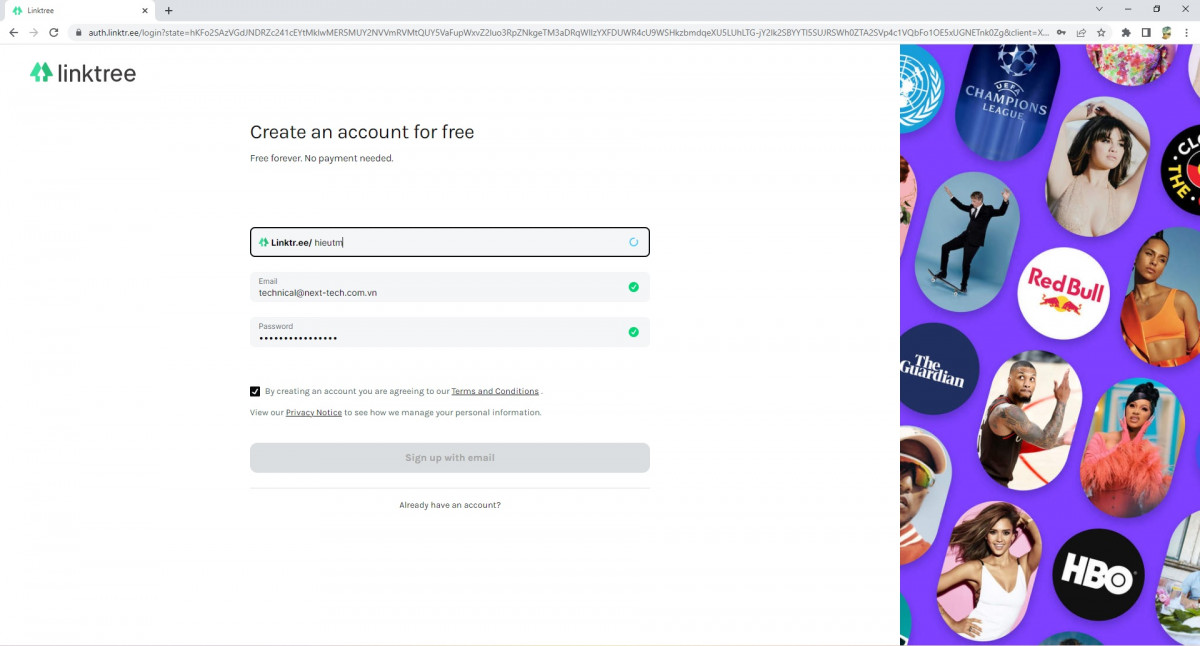Click 'Free forever. No payment needed.' text
1200x646 pixels.
tap(322, 158)
